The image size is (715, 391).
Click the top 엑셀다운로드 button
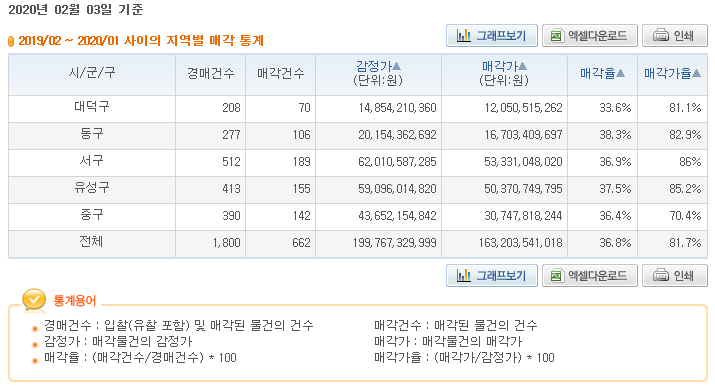click(590, 36)
